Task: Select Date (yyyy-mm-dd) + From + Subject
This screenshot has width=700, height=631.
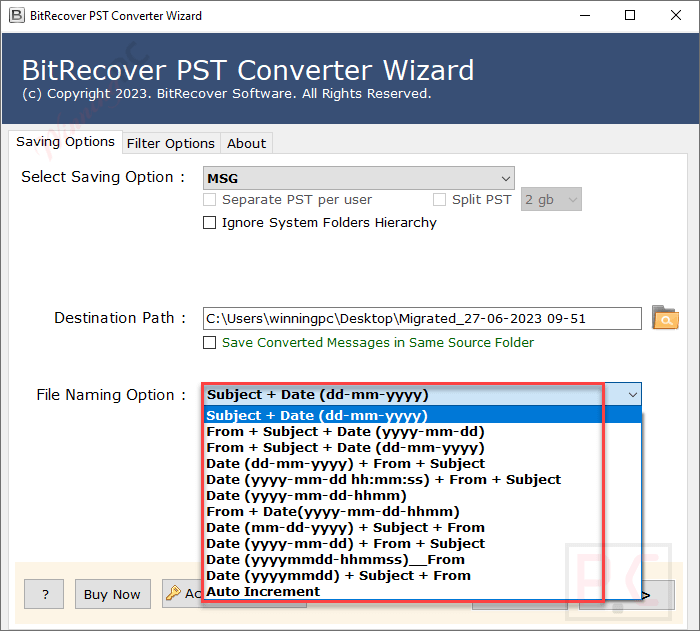Action: (423, 543)
